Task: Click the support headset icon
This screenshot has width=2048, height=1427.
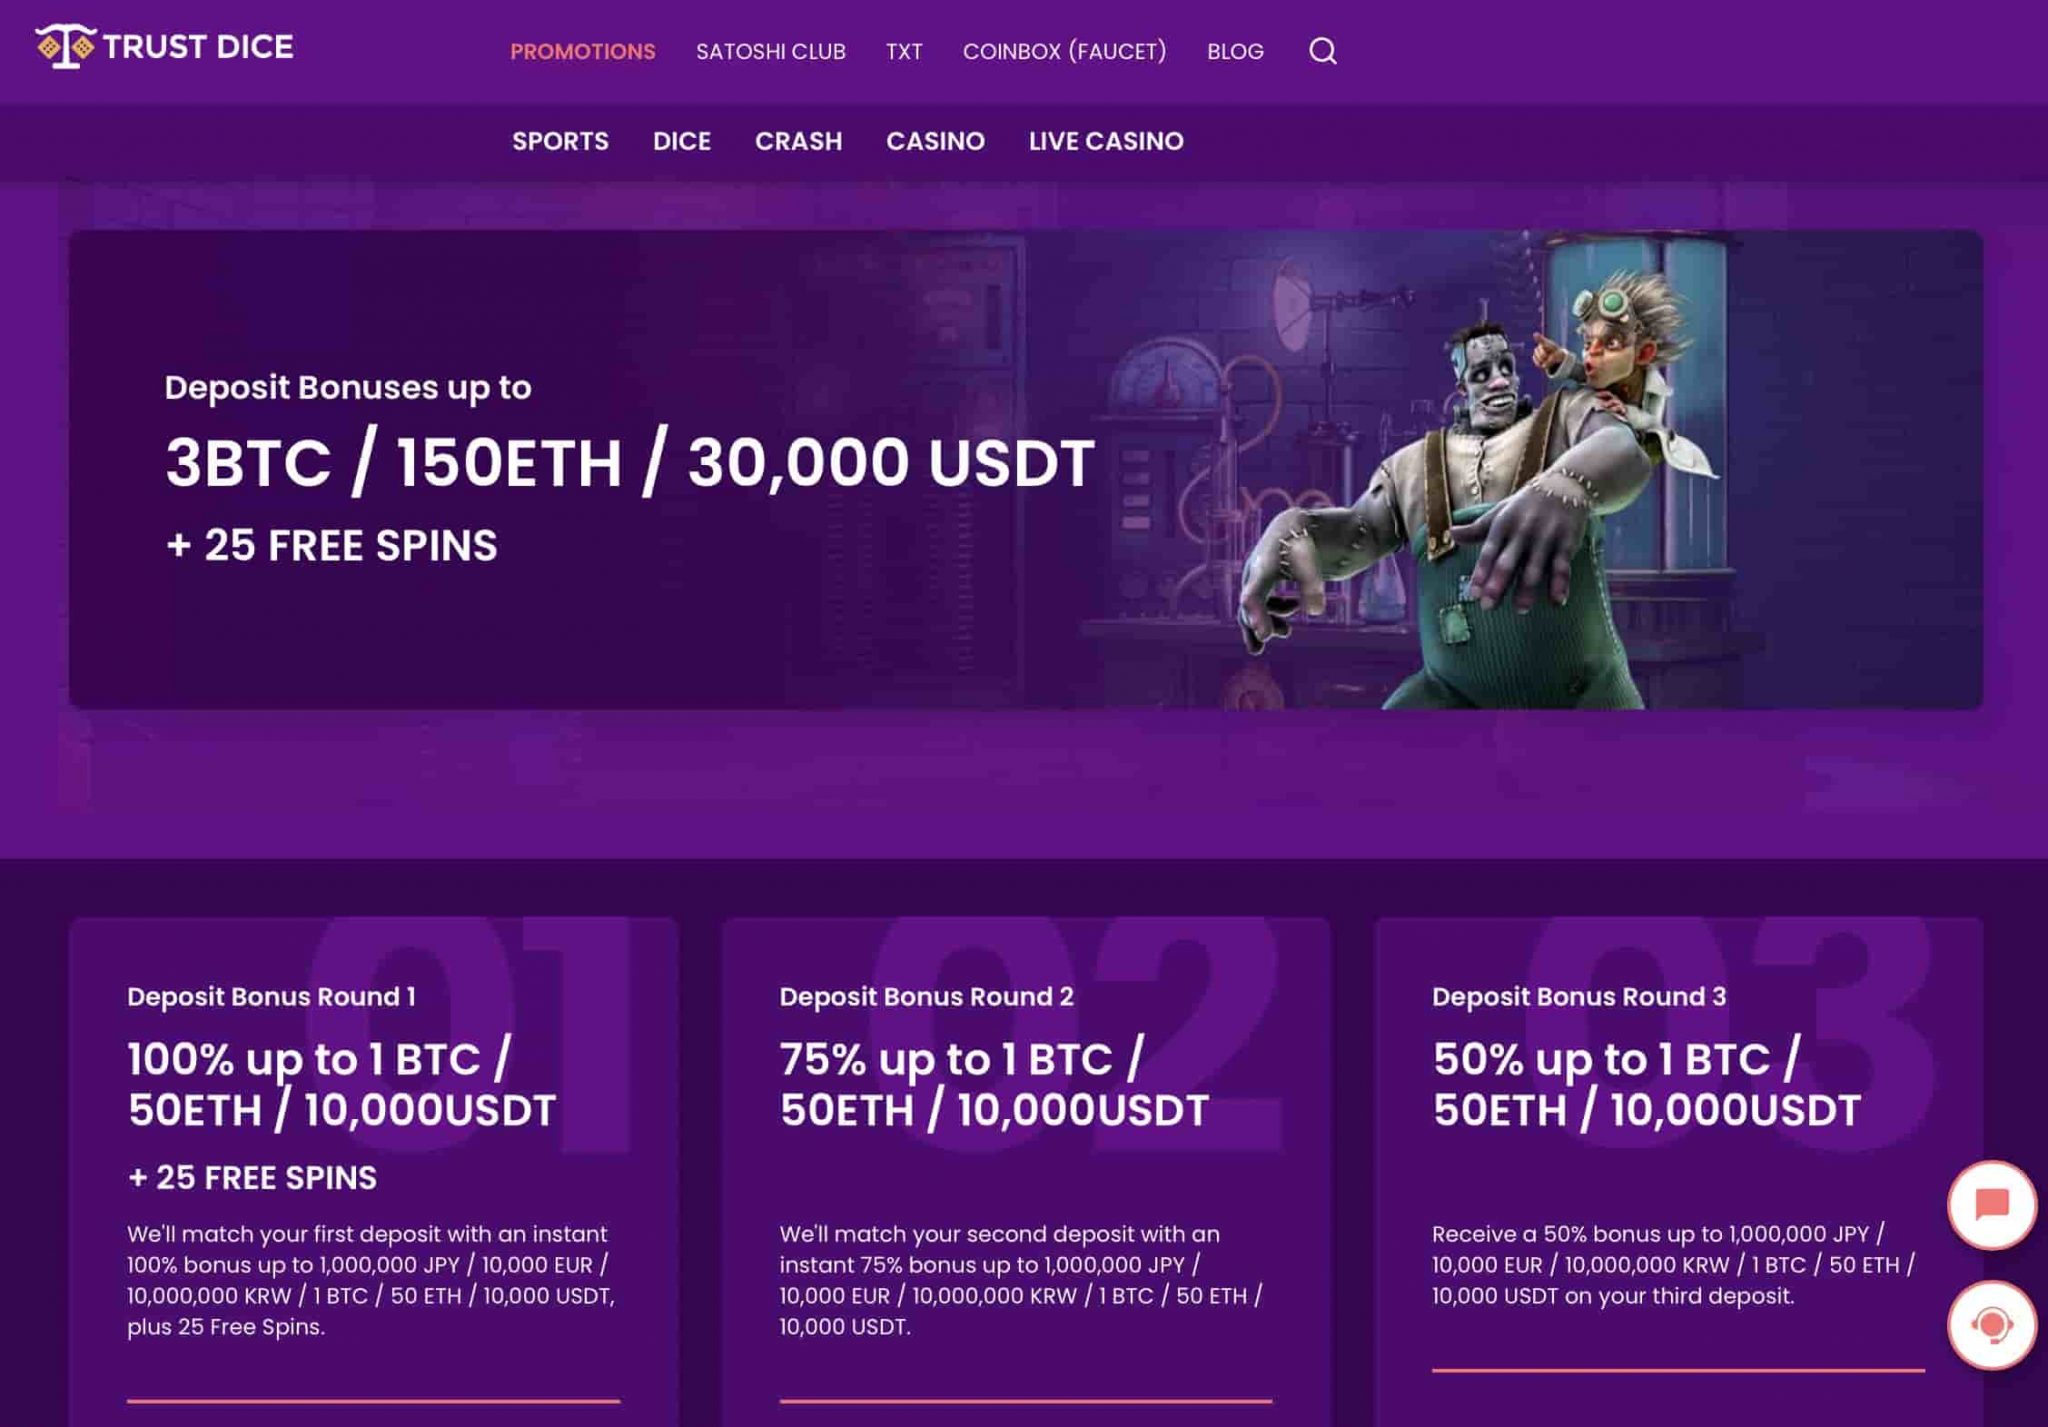Action: tap(1991, 1325)
